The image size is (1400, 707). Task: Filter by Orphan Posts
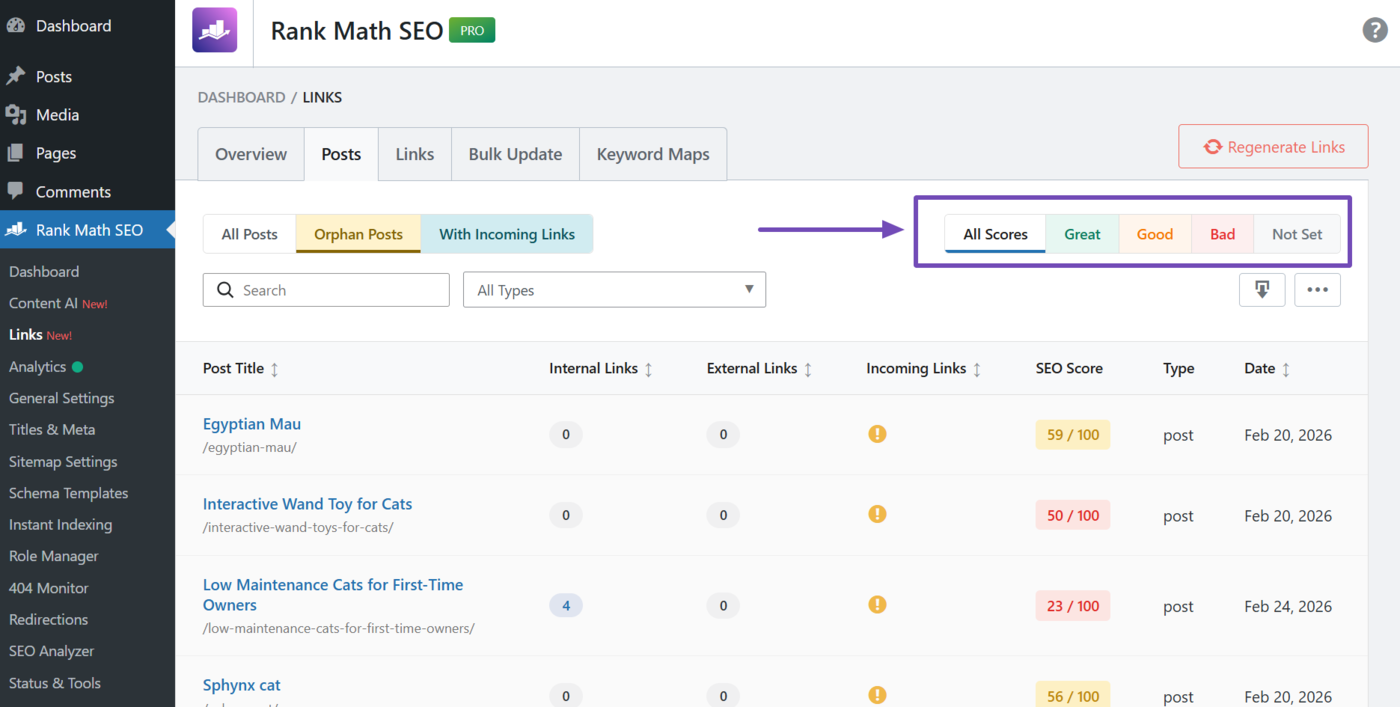(357, 233)
